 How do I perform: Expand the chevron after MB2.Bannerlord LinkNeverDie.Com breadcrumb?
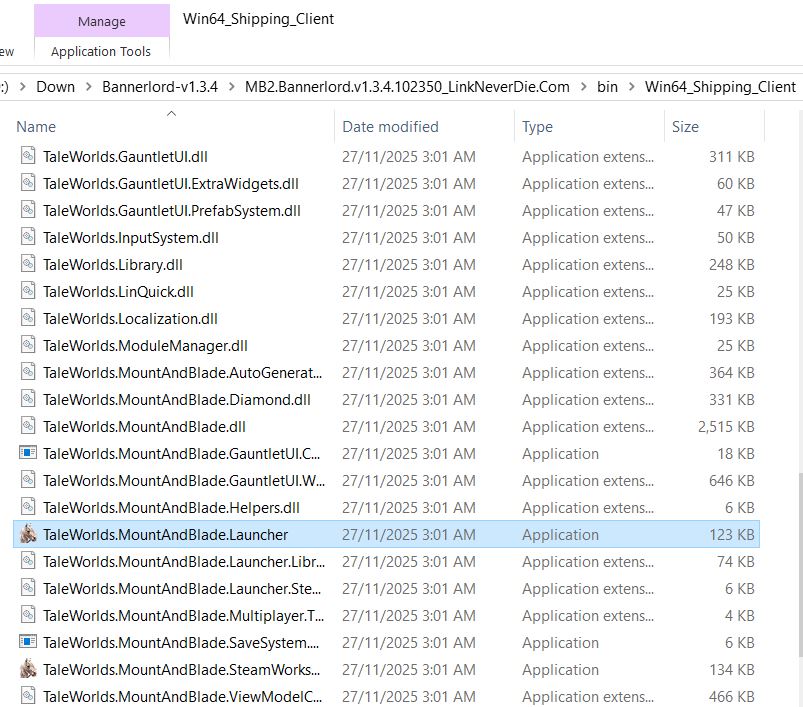tap(583, 87)
